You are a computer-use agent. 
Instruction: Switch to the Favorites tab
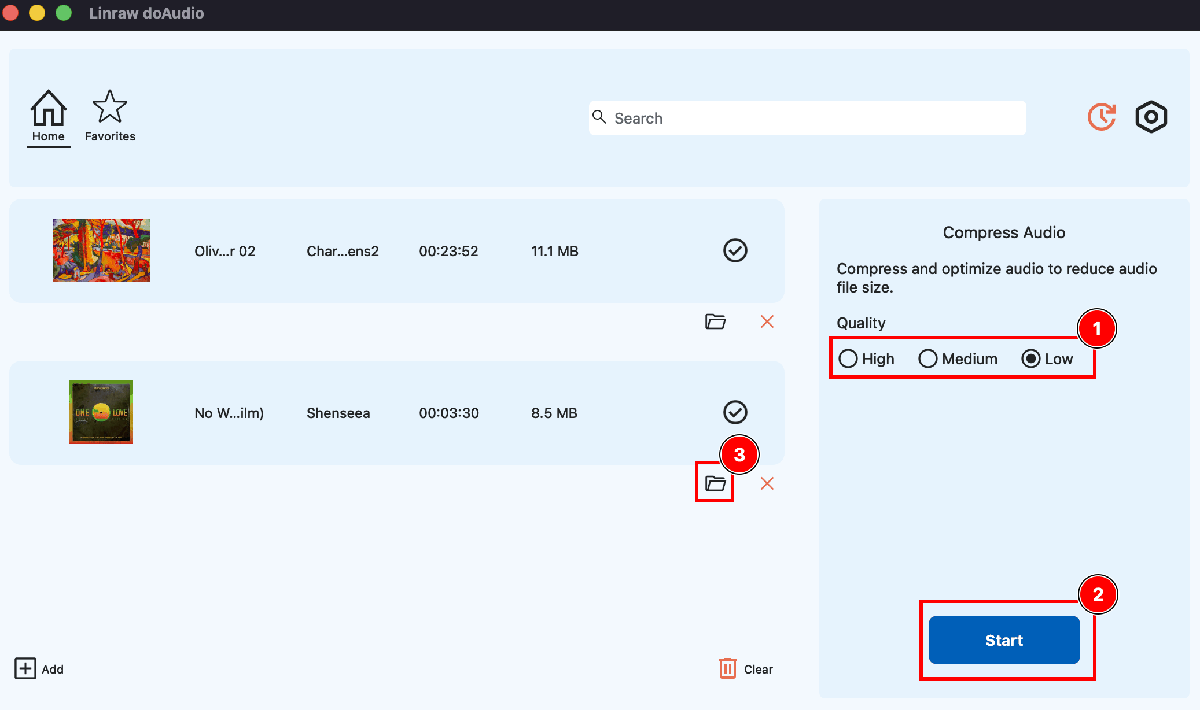pos(110,116)
